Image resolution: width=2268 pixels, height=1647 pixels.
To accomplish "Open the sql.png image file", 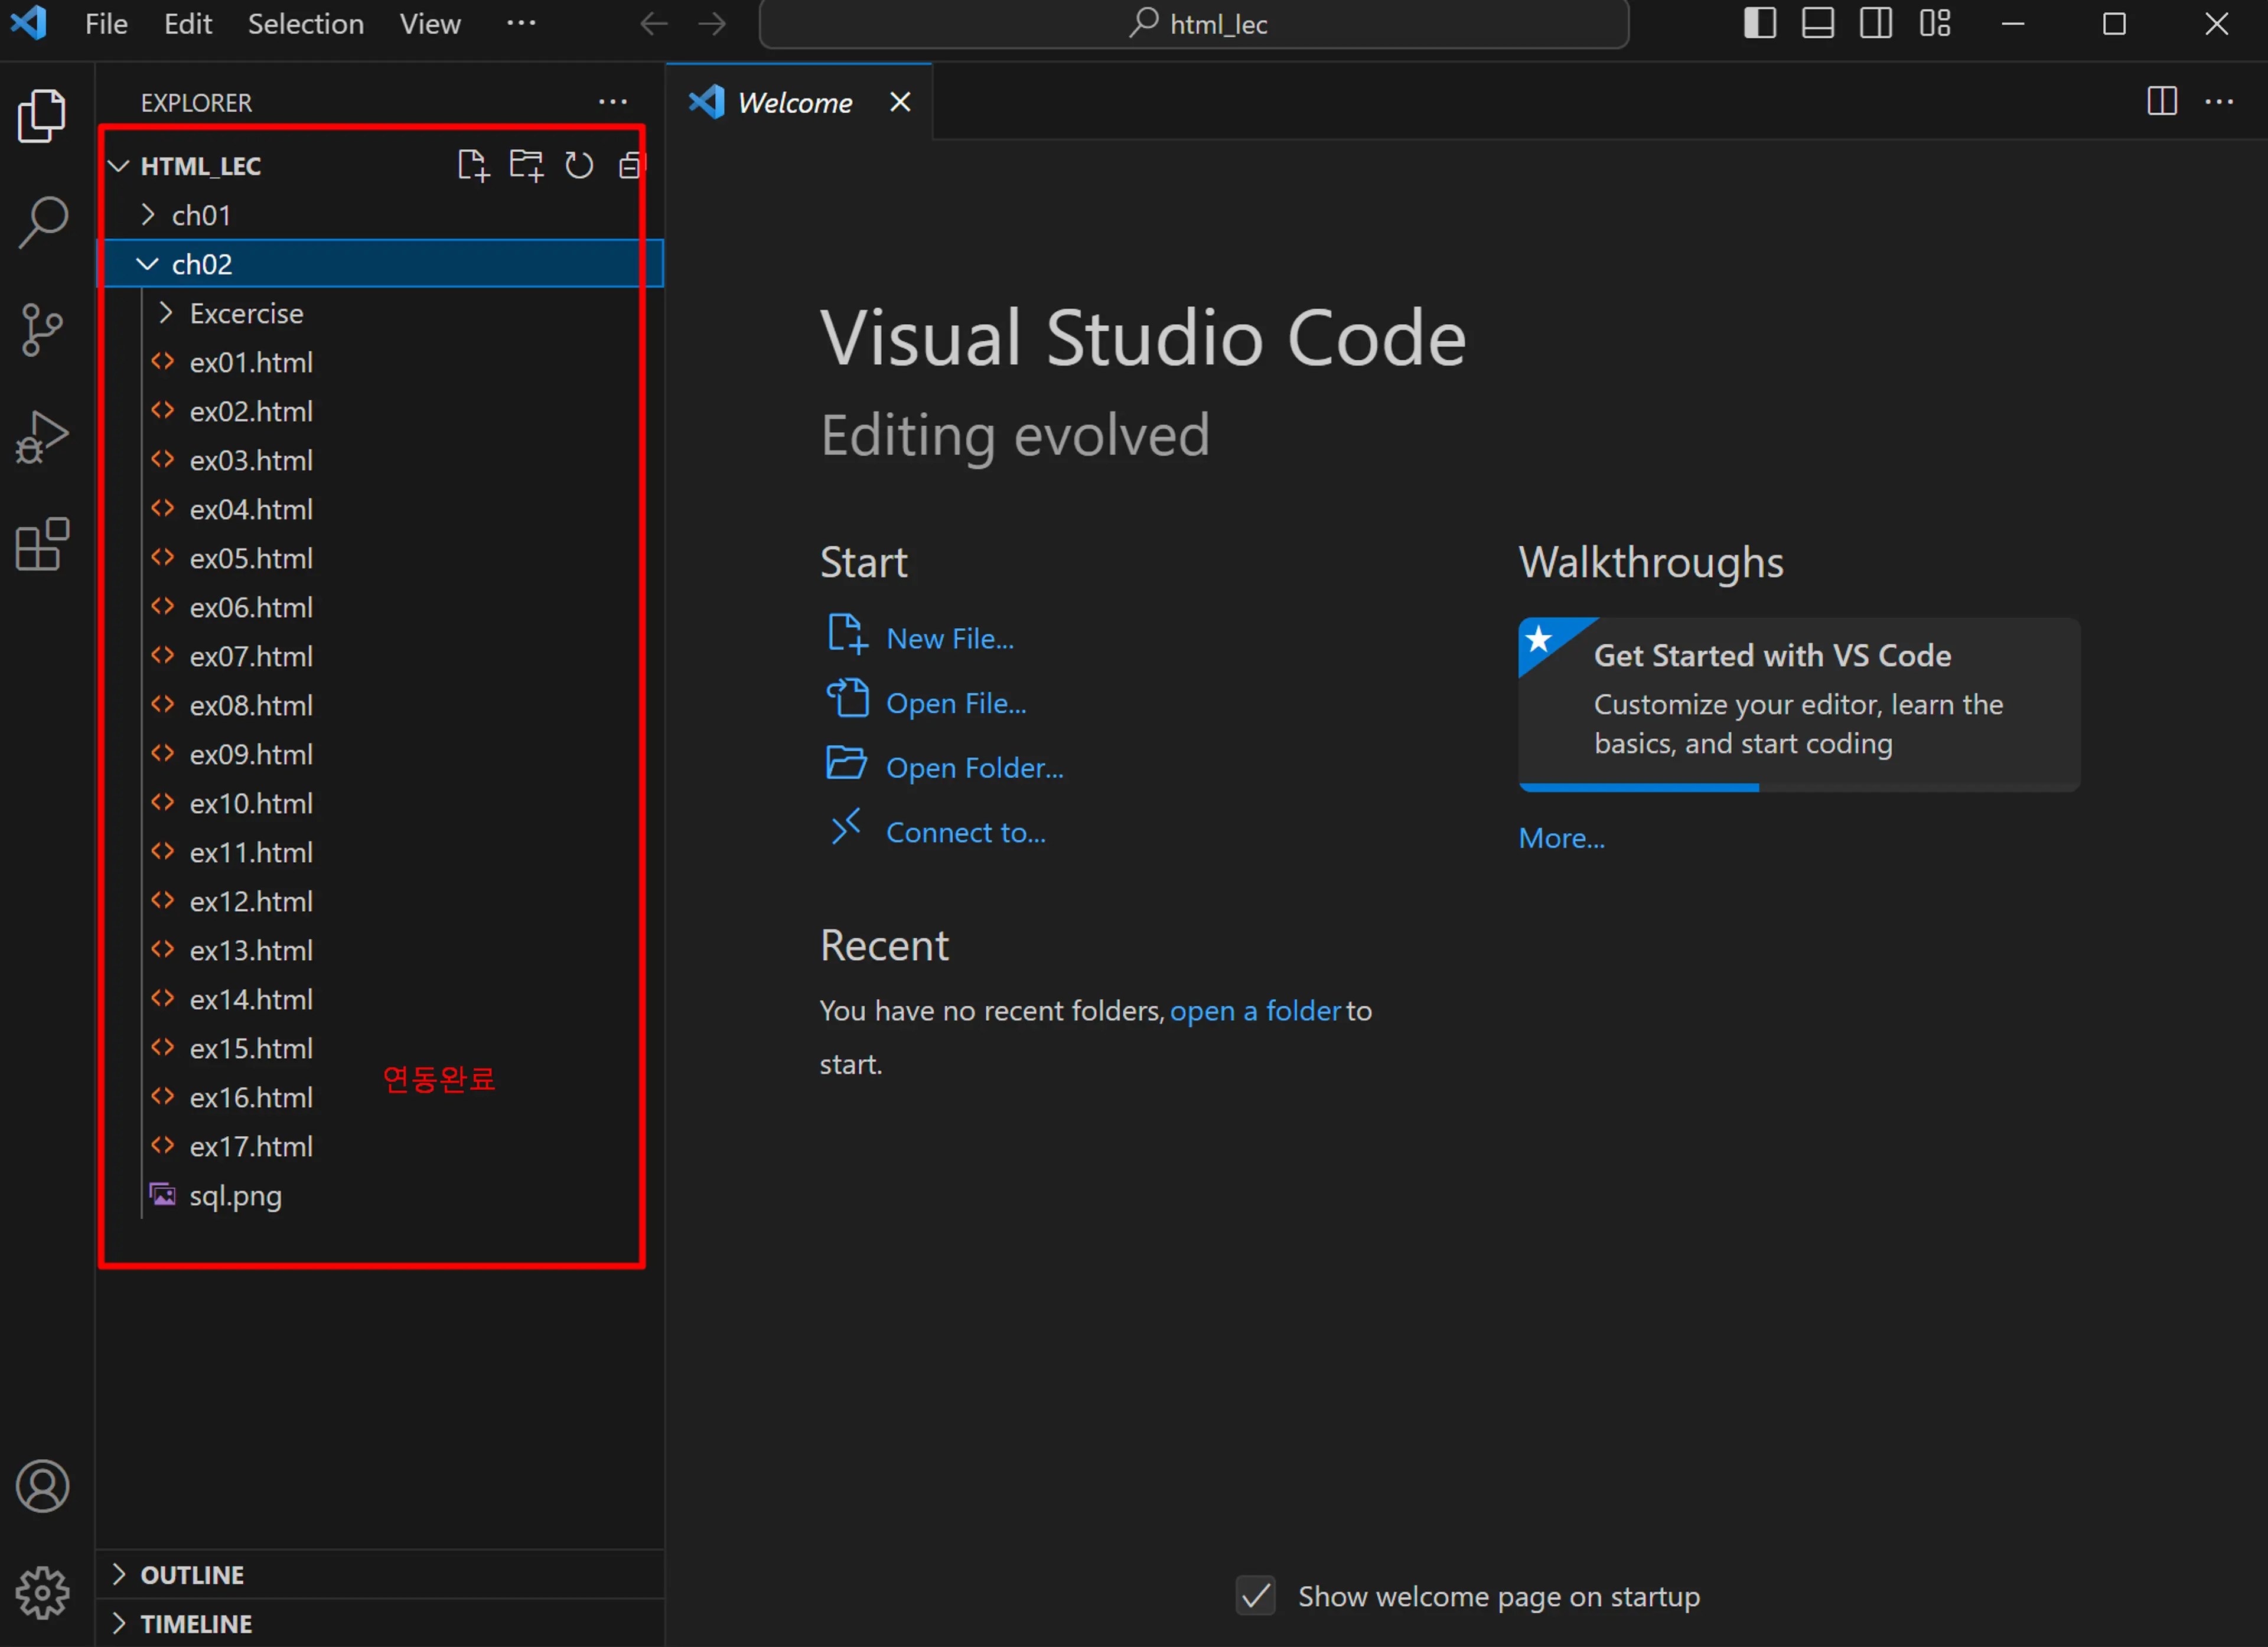I will tap(380, 1195).
